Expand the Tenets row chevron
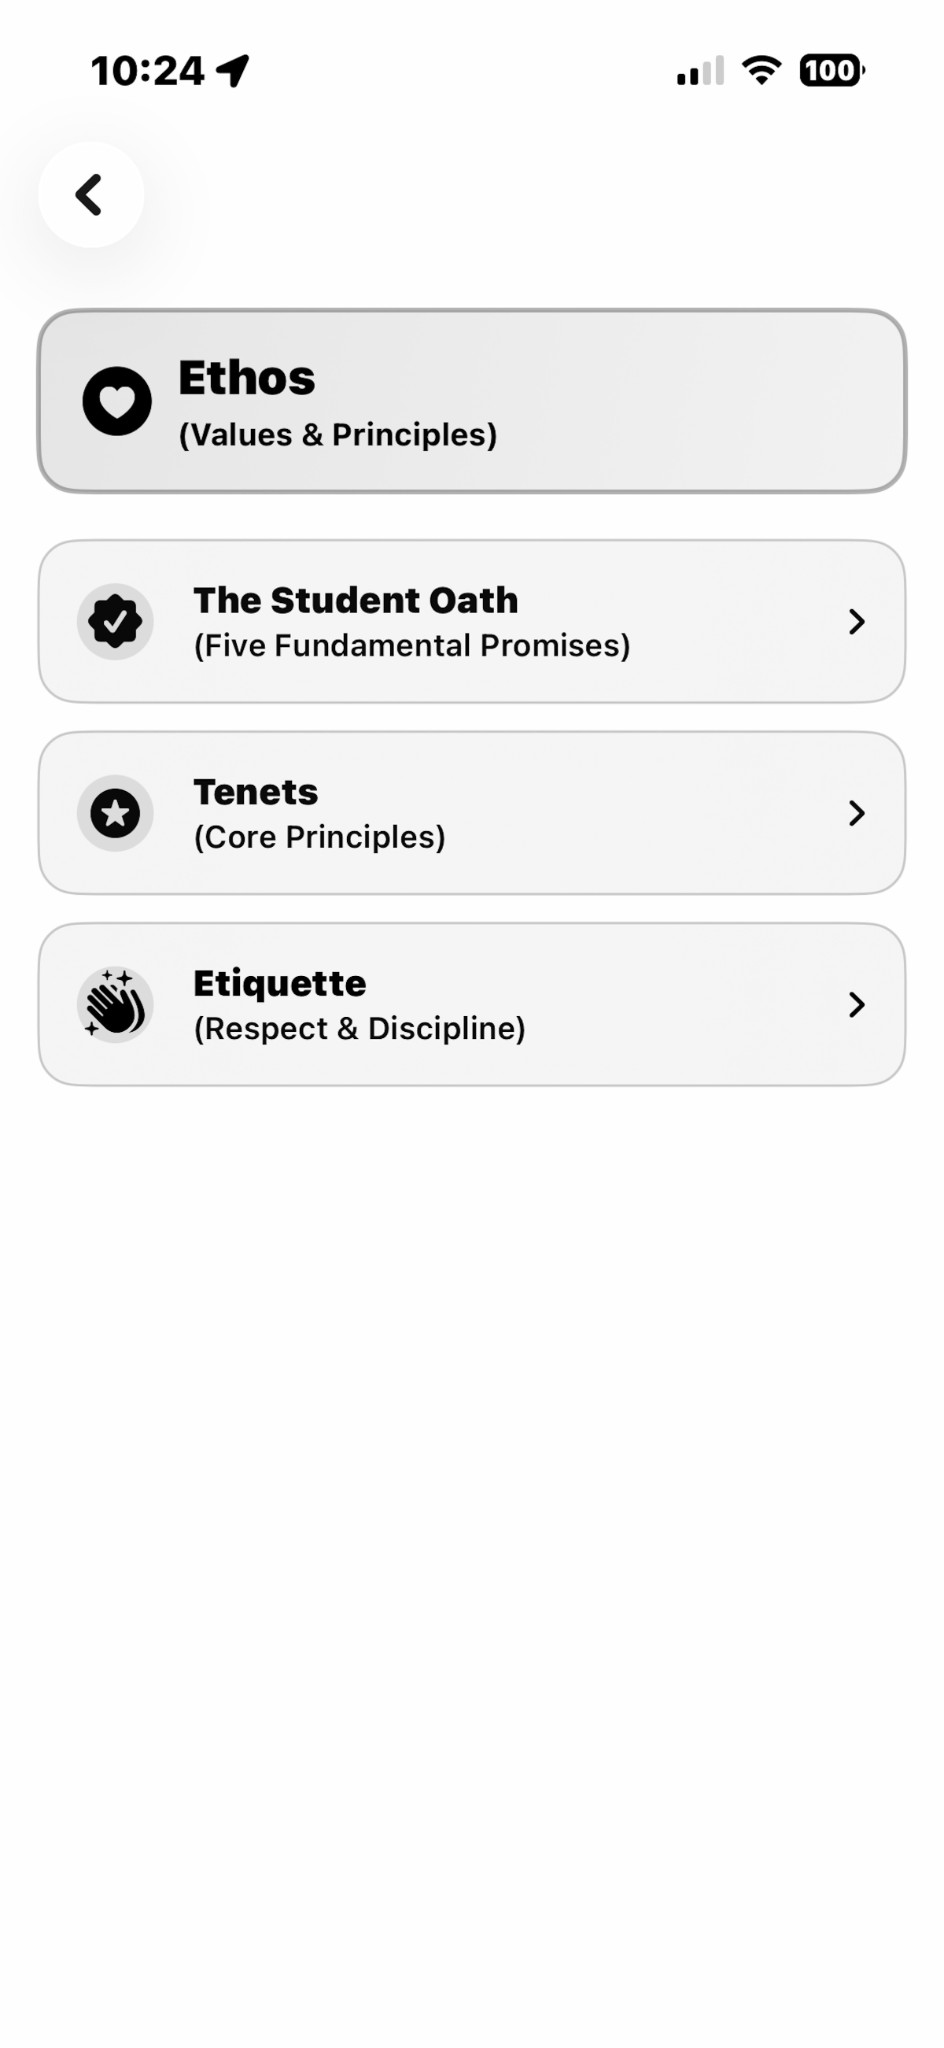Viewport: 944px width, 2048px height. point(856,813)
